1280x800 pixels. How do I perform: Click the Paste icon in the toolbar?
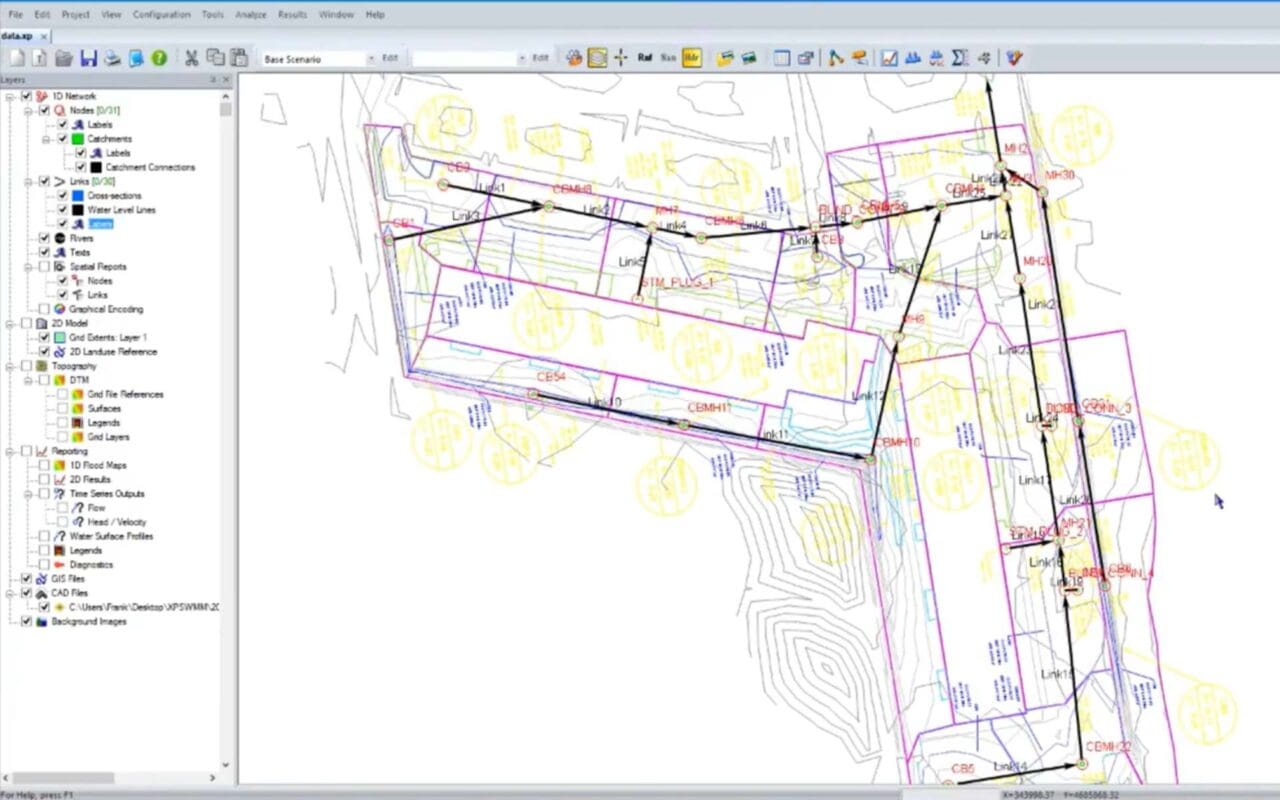pyautogui.click(x=240, y=57)
